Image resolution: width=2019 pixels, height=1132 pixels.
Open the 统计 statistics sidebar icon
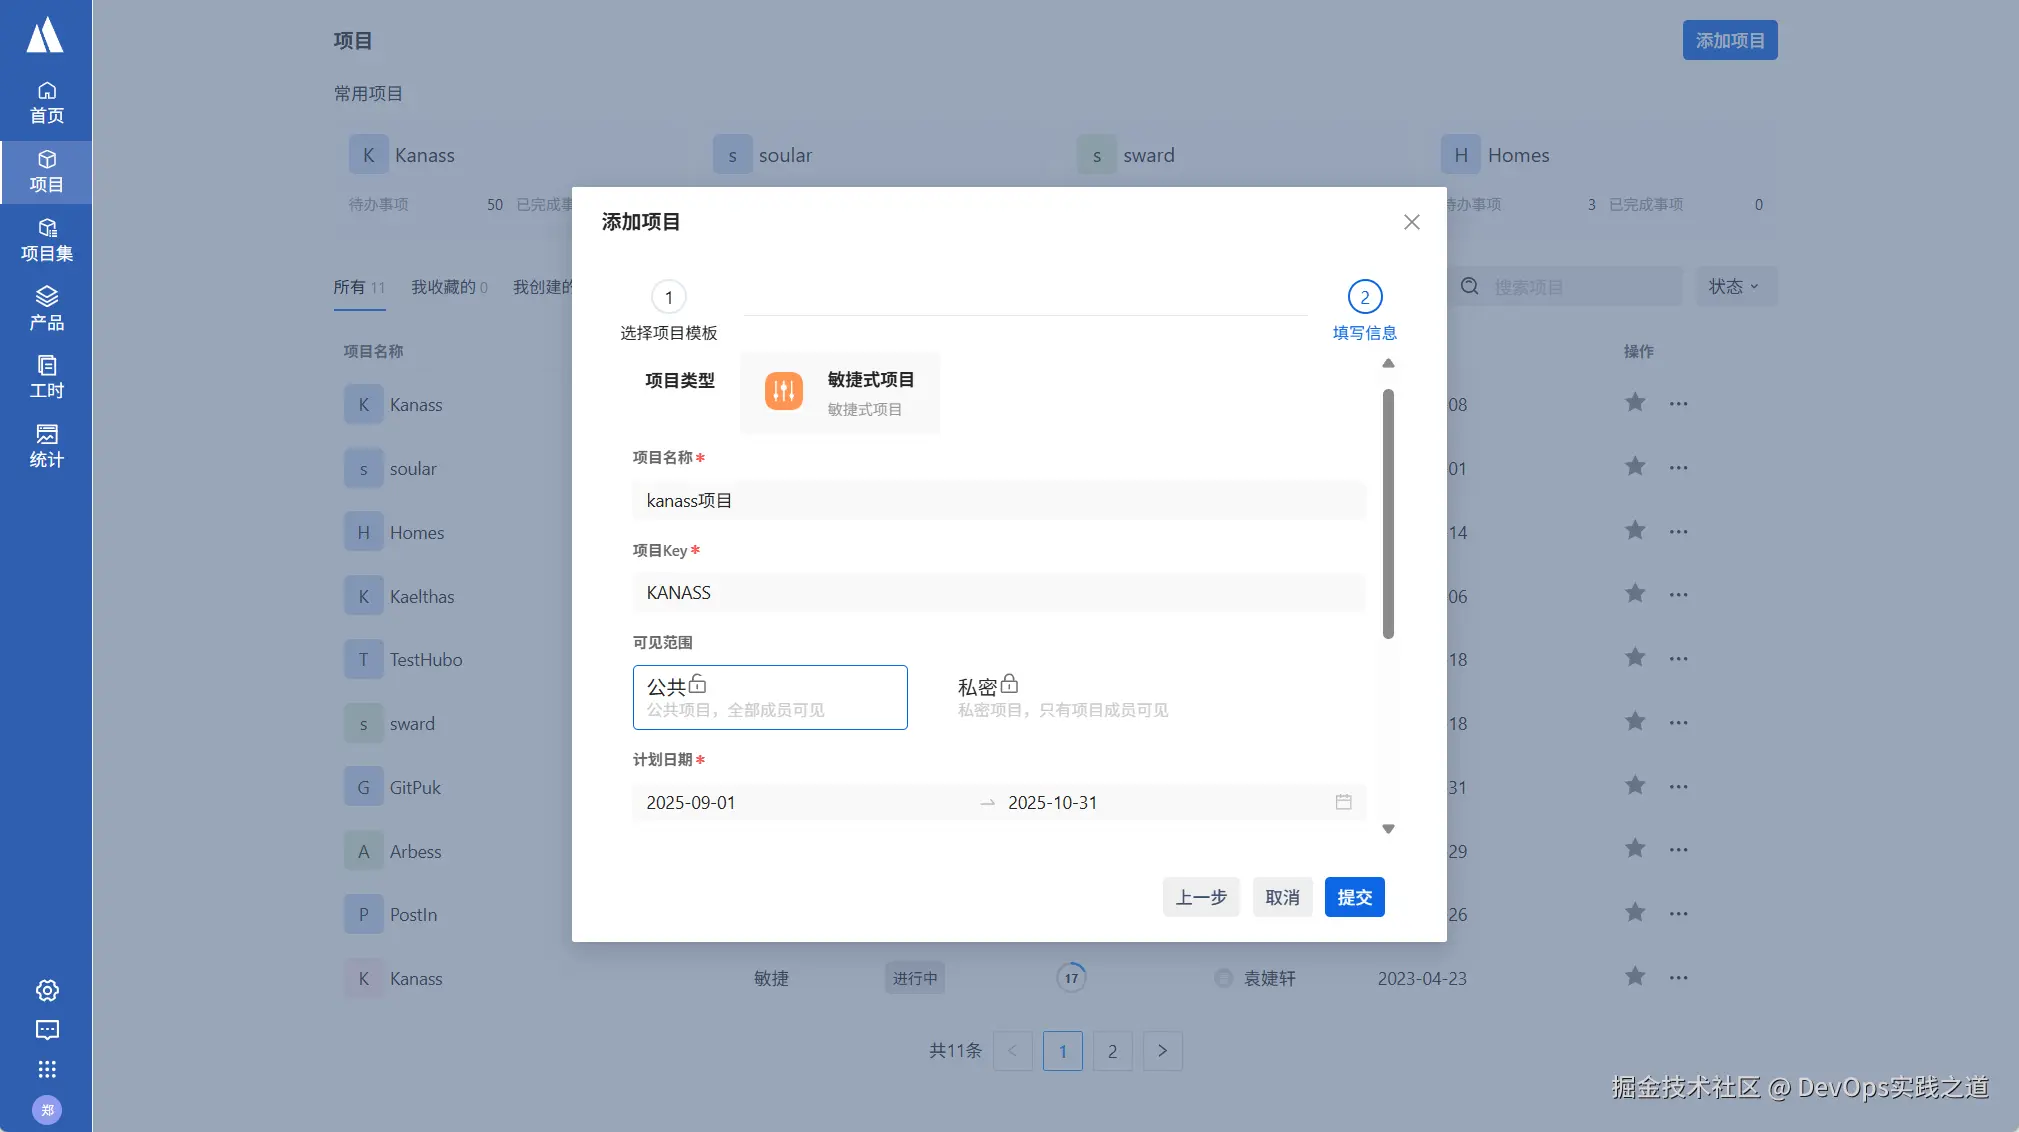(46, 446)
